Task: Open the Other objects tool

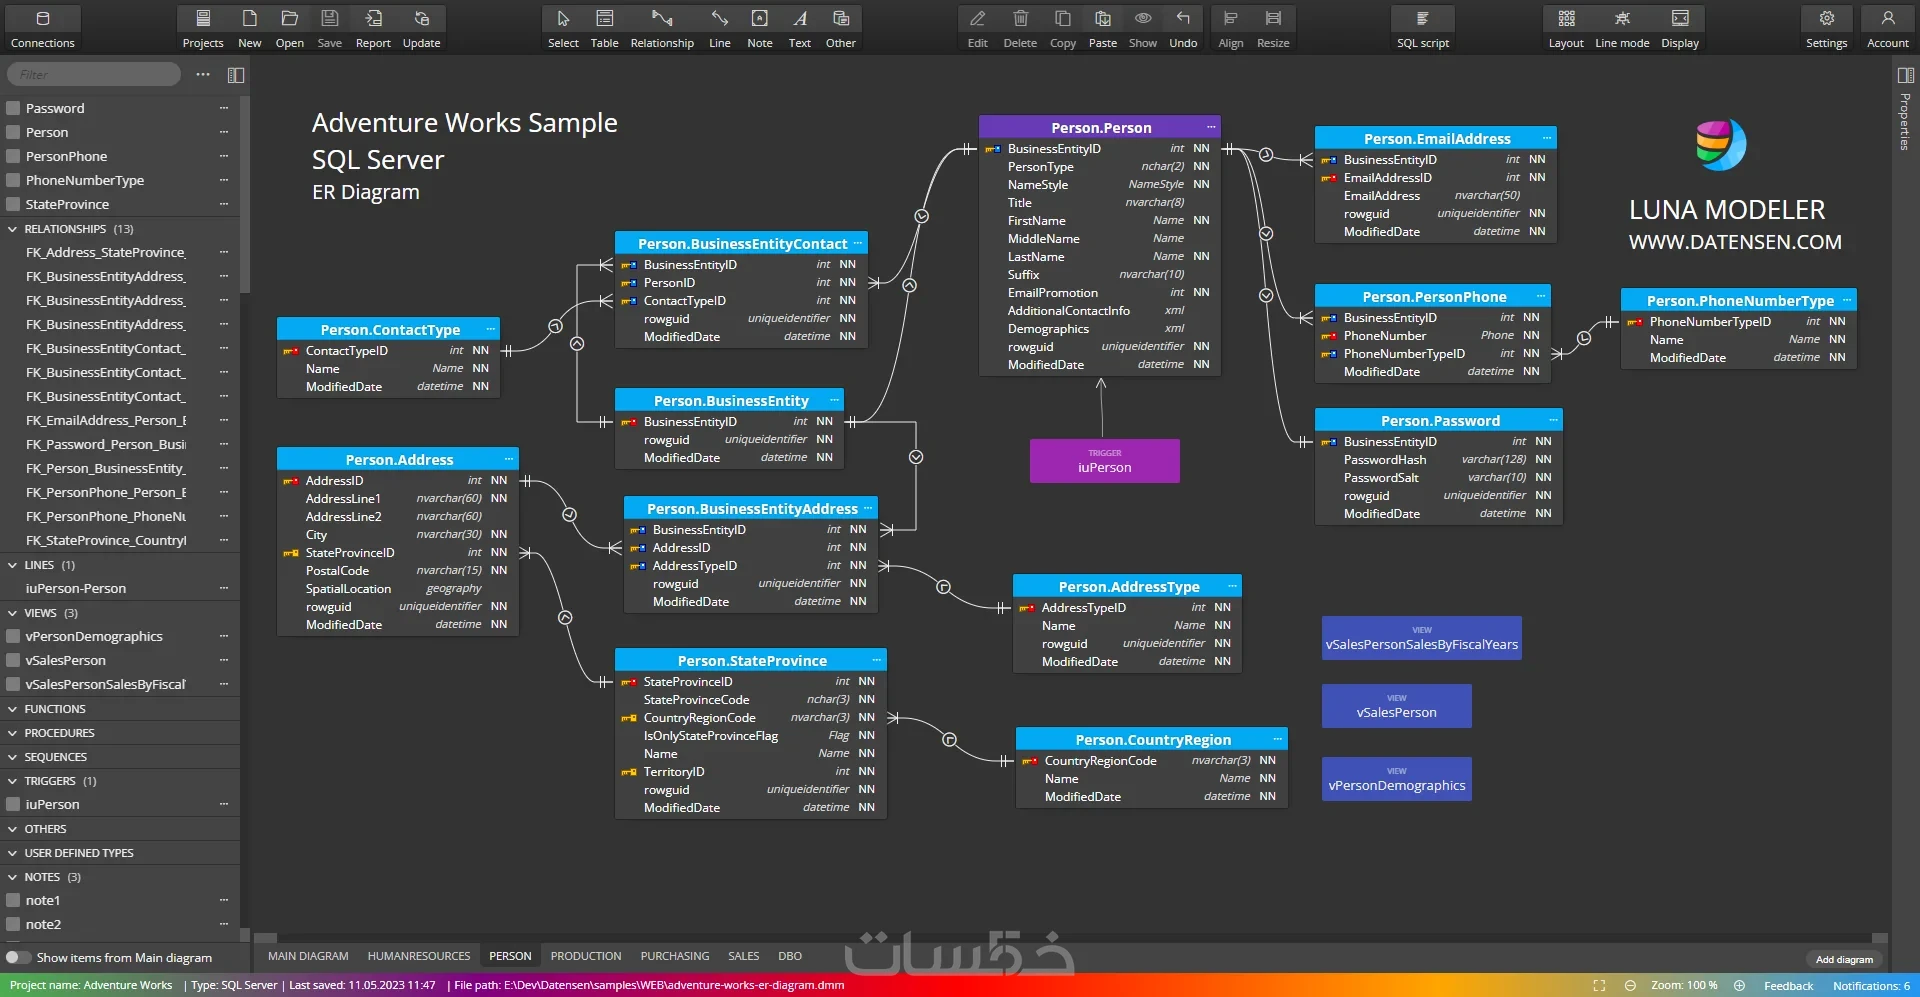Action: pyautogui.click(x=841, y=28)
